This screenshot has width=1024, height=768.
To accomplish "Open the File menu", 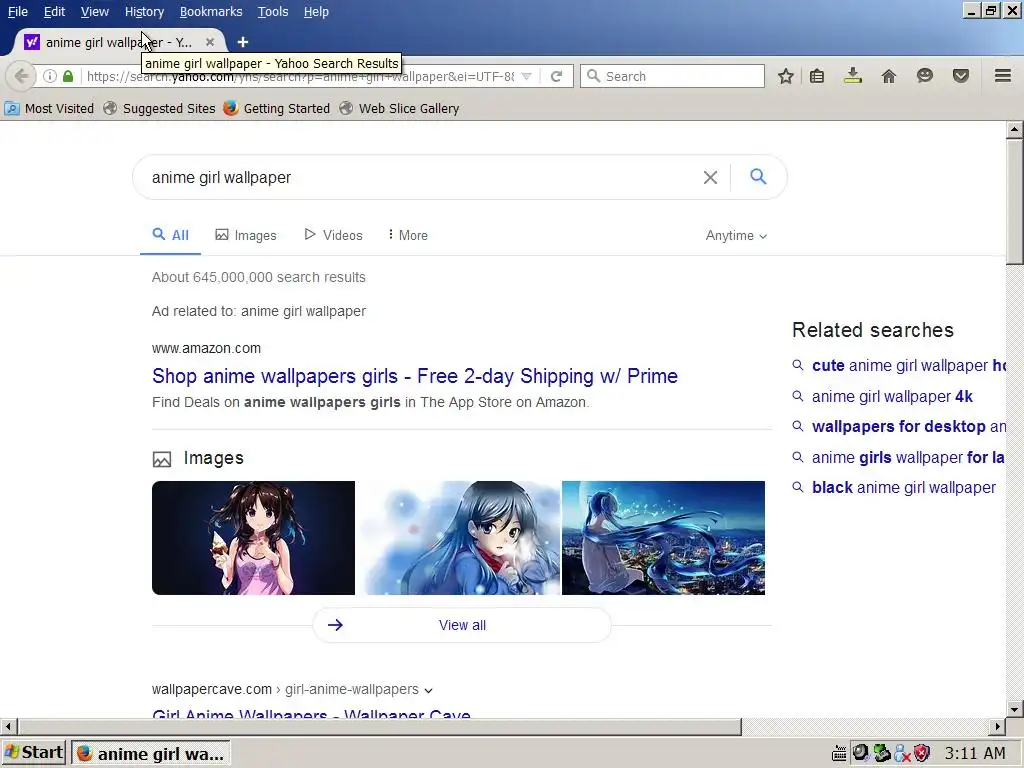I will point(18,12).
